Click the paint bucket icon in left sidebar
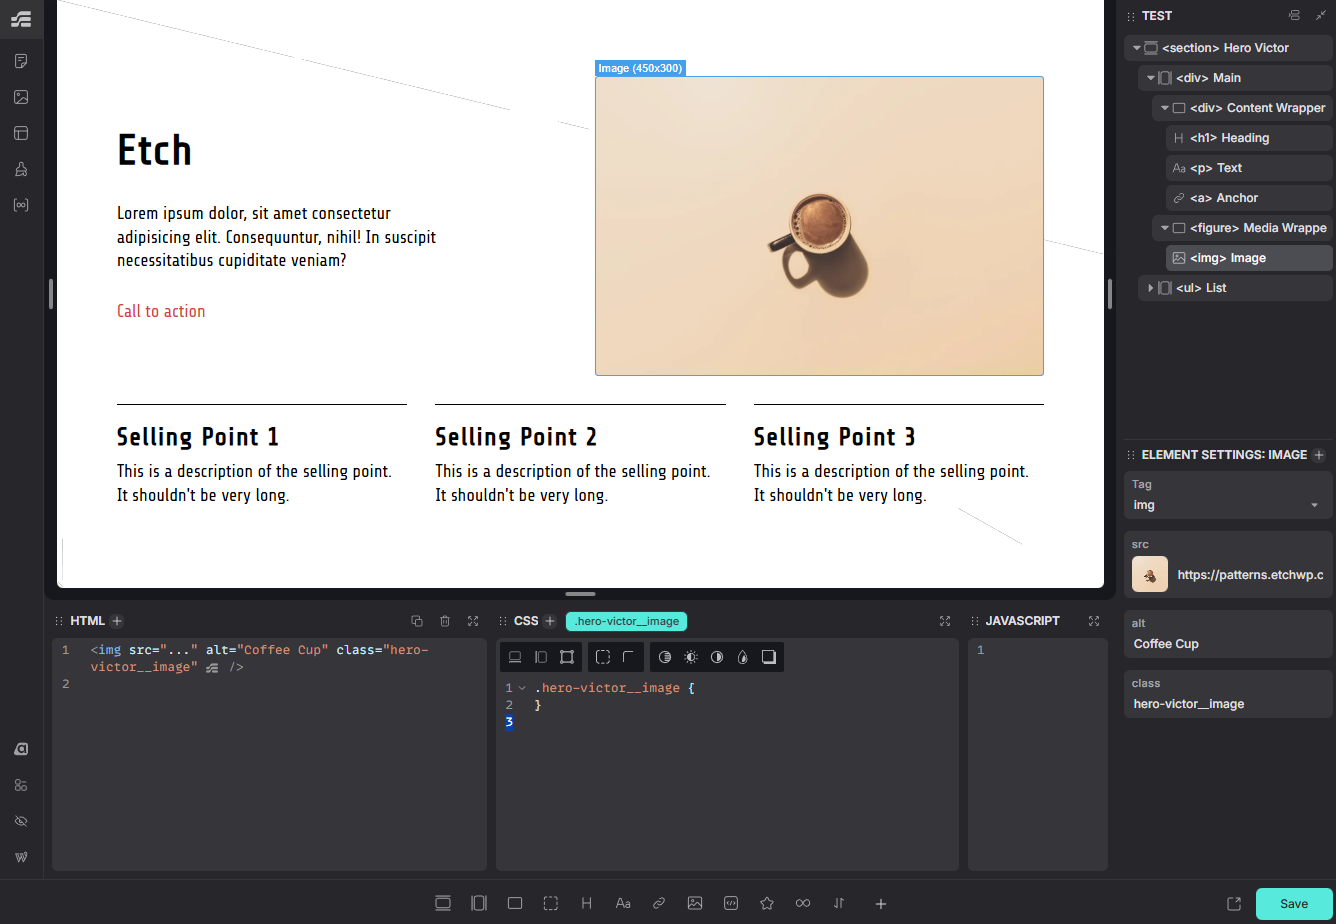Image resolution: width=1336 pixels, height=924 pixels. point(21,169)
